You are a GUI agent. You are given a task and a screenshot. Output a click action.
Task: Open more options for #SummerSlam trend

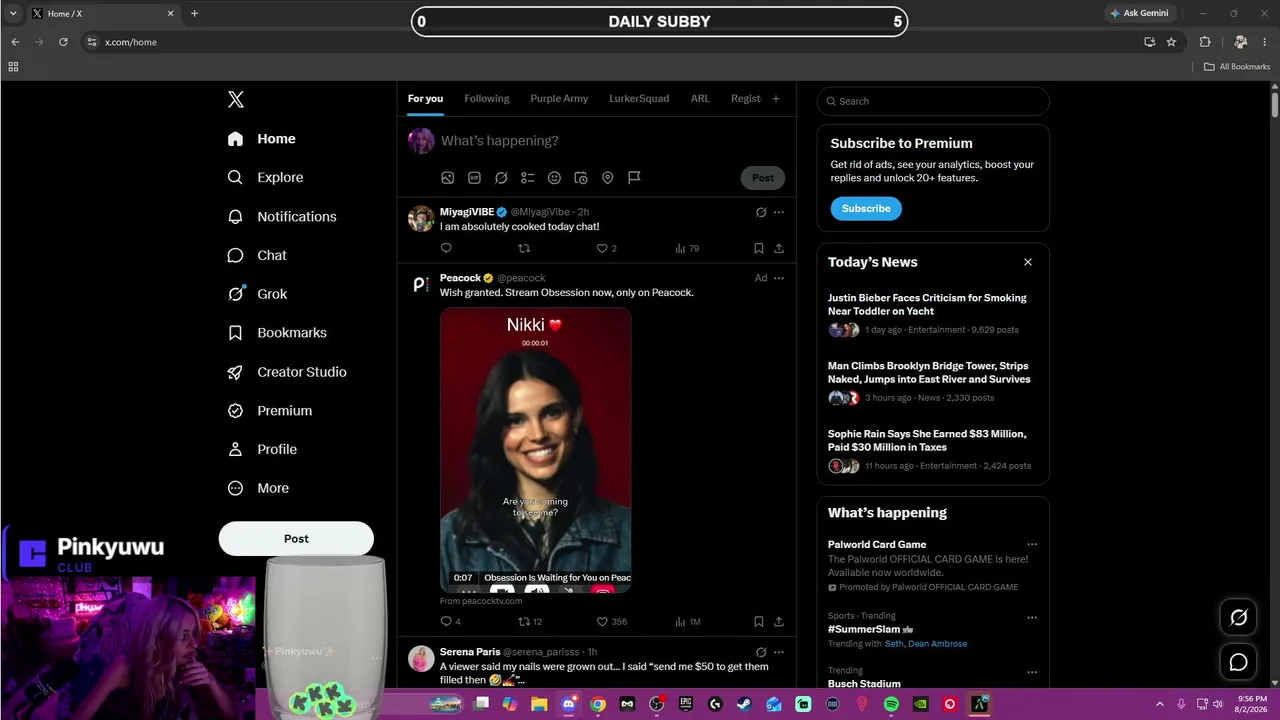pyautogui.click(x=1032, y=617)
